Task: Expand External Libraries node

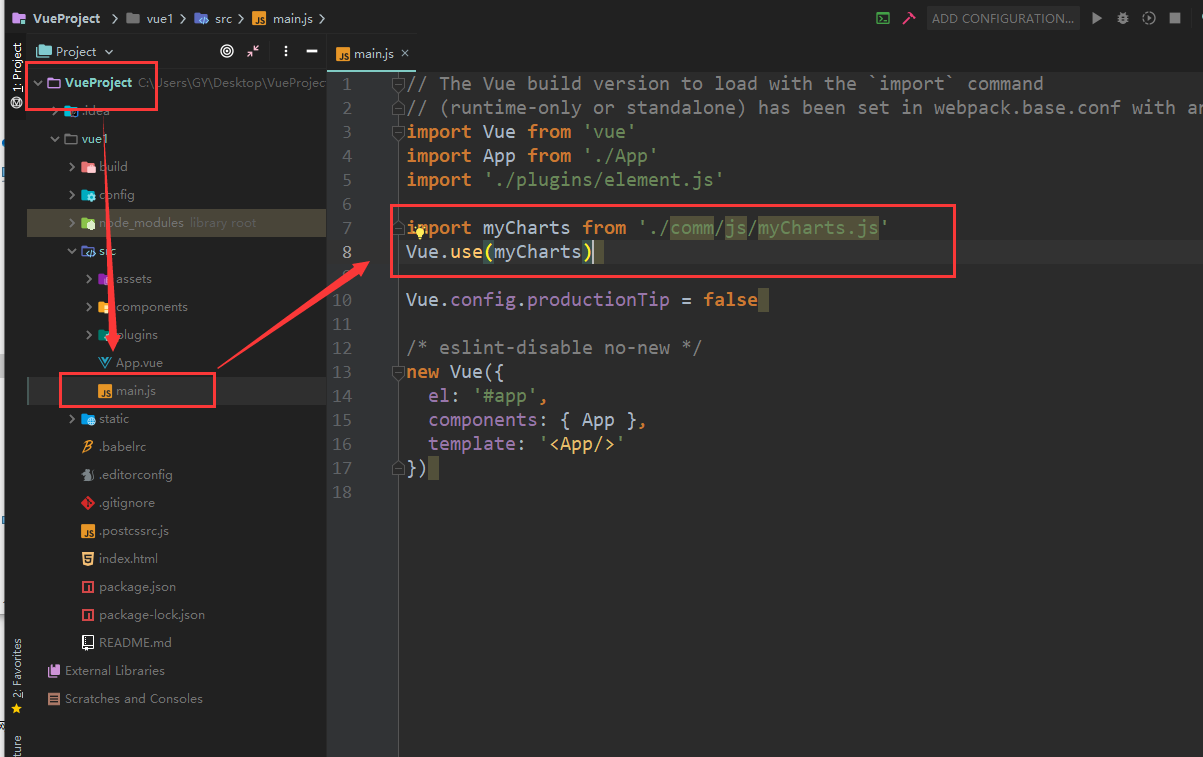Action: tap(115, 671)
